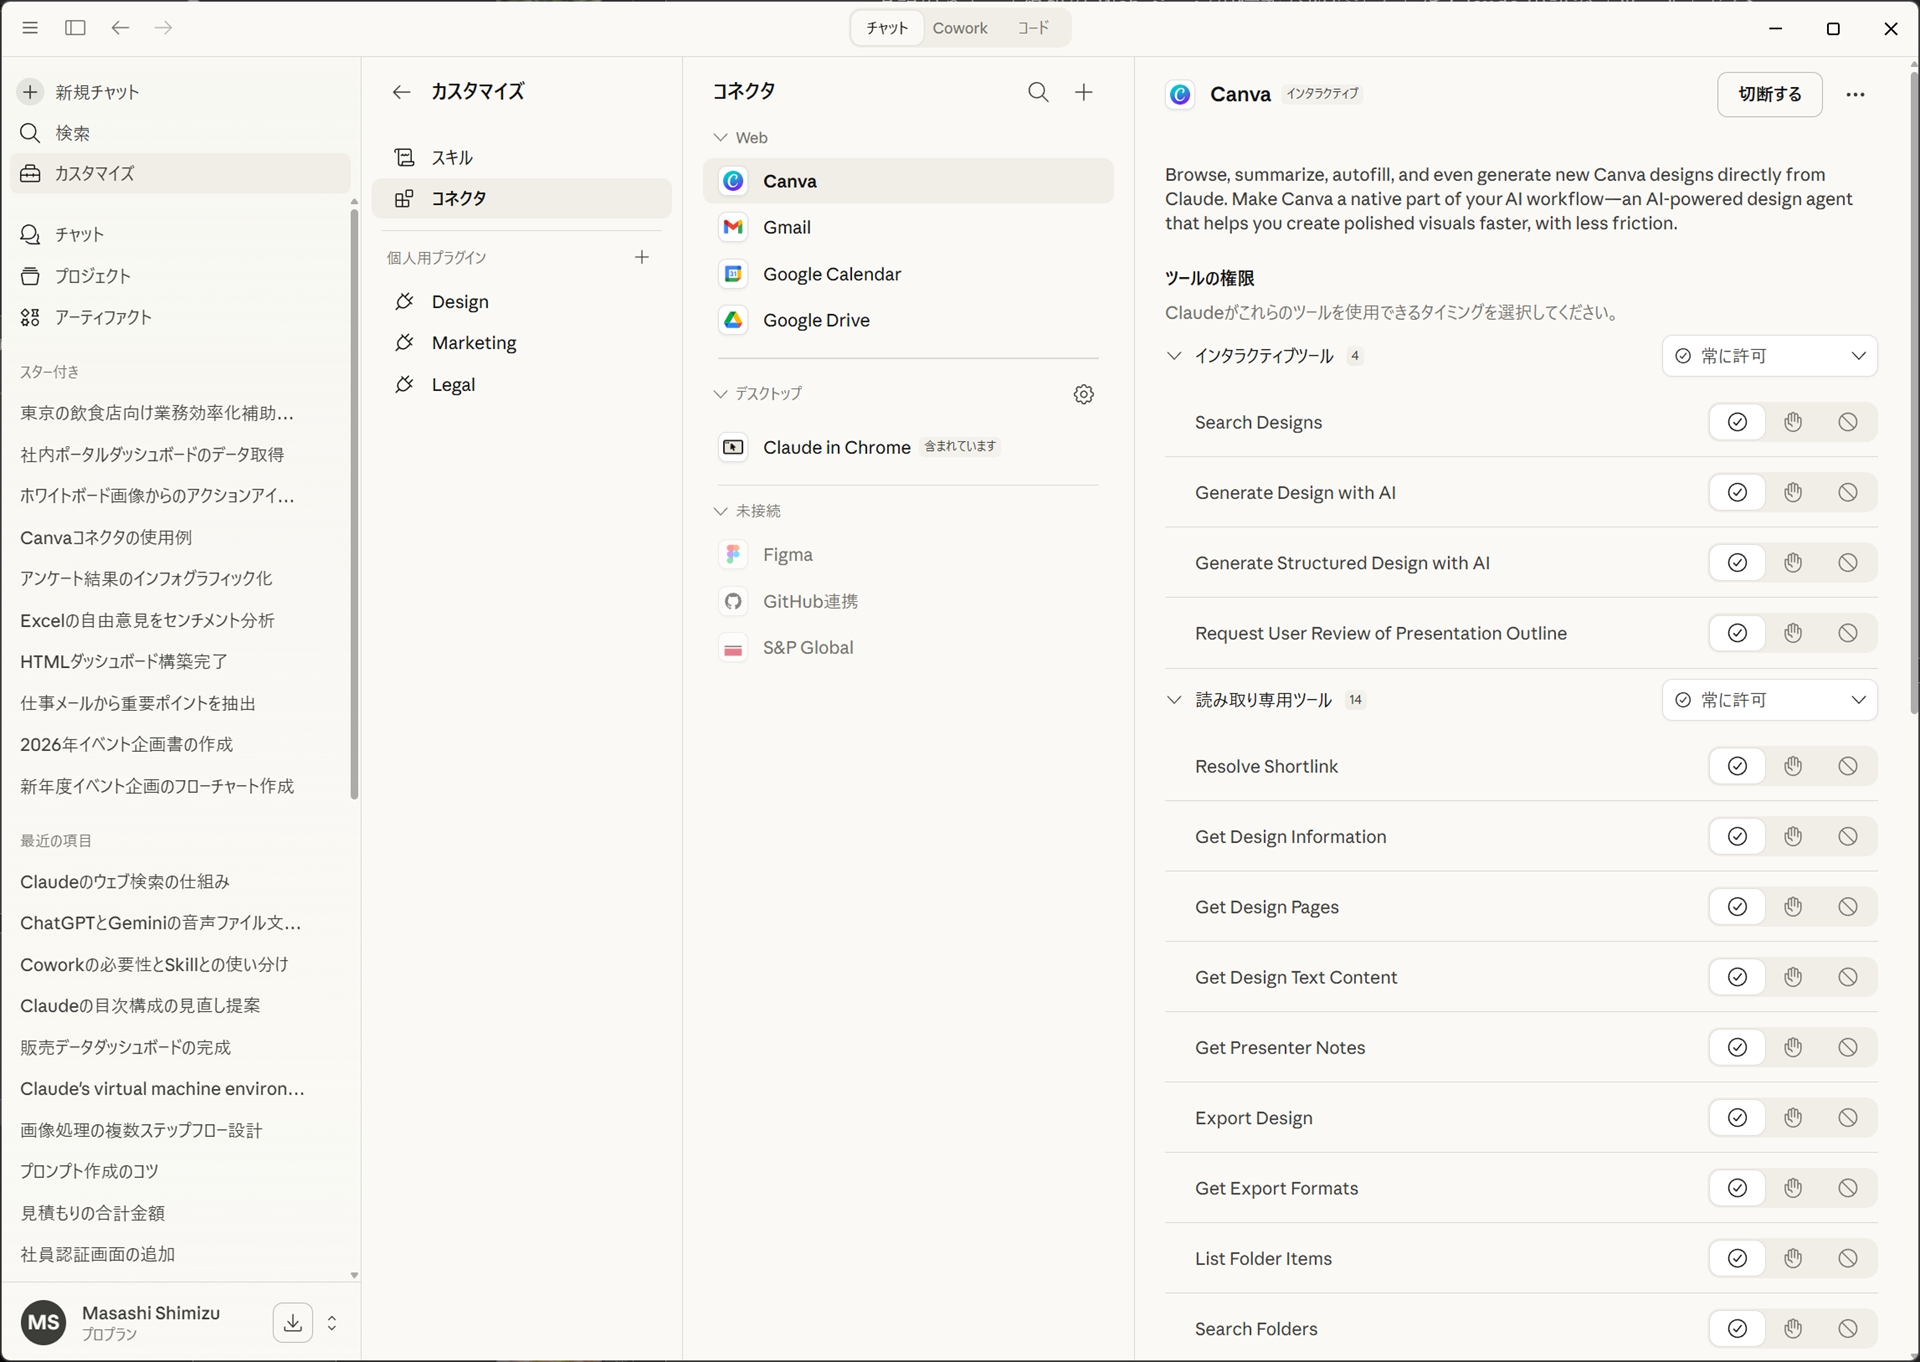The width and height of the screenshot is (1920, 1362).
Task: Switch to the Cowork tab
Action: click(x=959, y=28)
